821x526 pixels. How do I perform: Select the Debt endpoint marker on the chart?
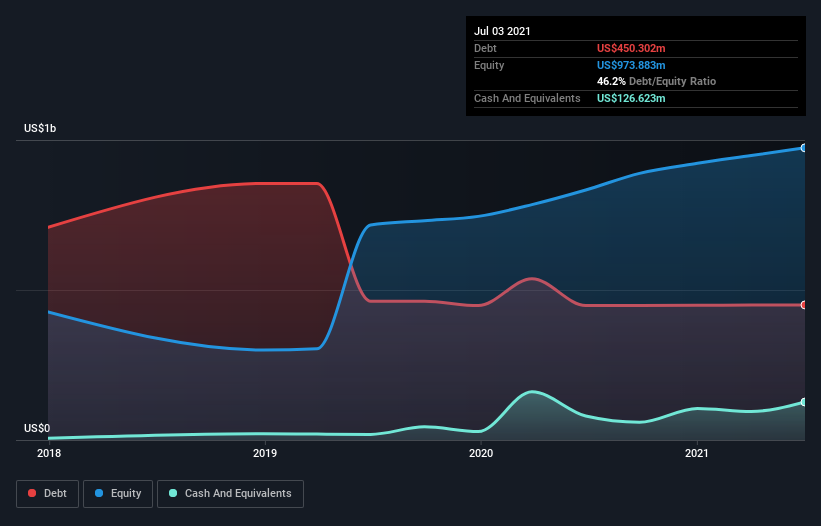803,305
